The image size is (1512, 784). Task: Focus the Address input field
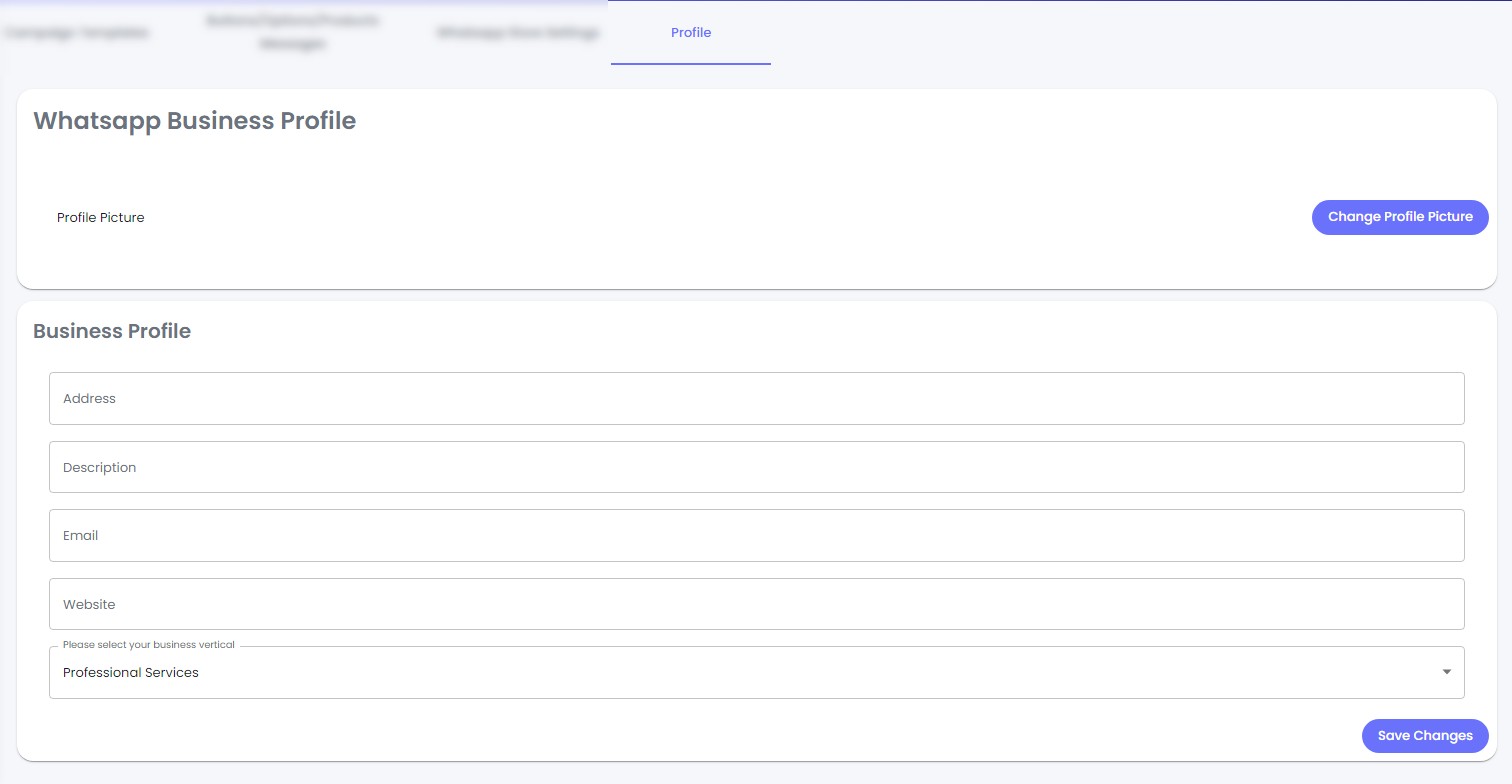[757, 398]
